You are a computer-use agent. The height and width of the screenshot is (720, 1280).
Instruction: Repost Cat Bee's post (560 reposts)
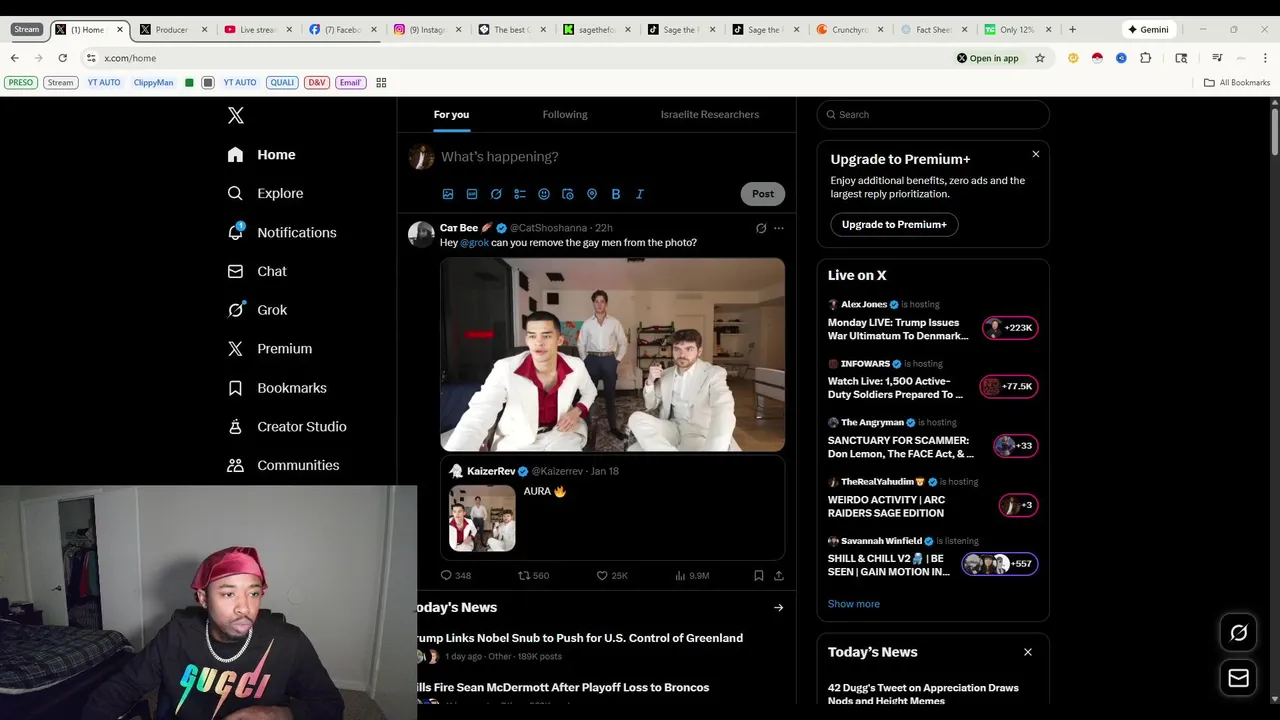(x=533, y=576)
